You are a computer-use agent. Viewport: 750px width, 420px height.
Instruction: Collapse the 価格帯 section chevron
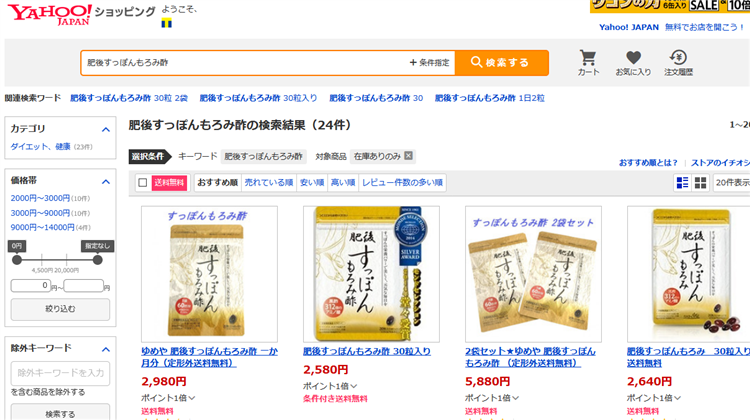click(x=106, y=181)
